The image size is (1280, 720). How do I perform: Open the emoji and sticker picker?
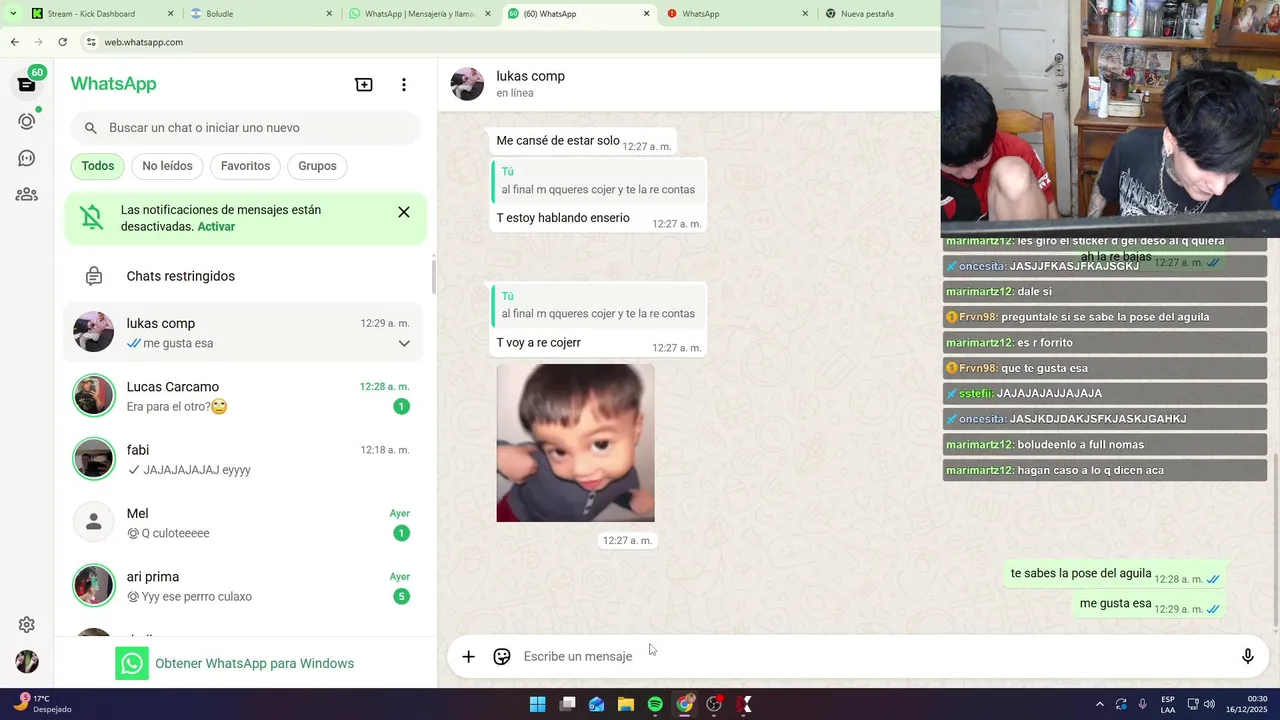coord(502,657)
